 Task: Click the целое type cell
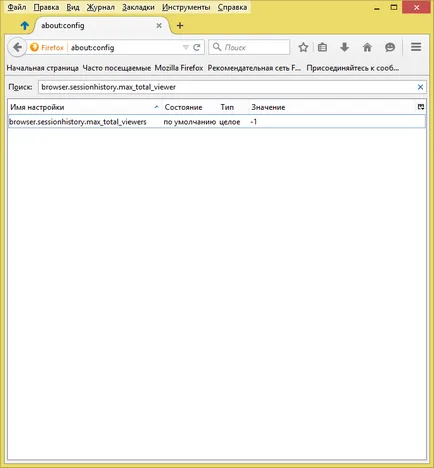coord(230,122)
